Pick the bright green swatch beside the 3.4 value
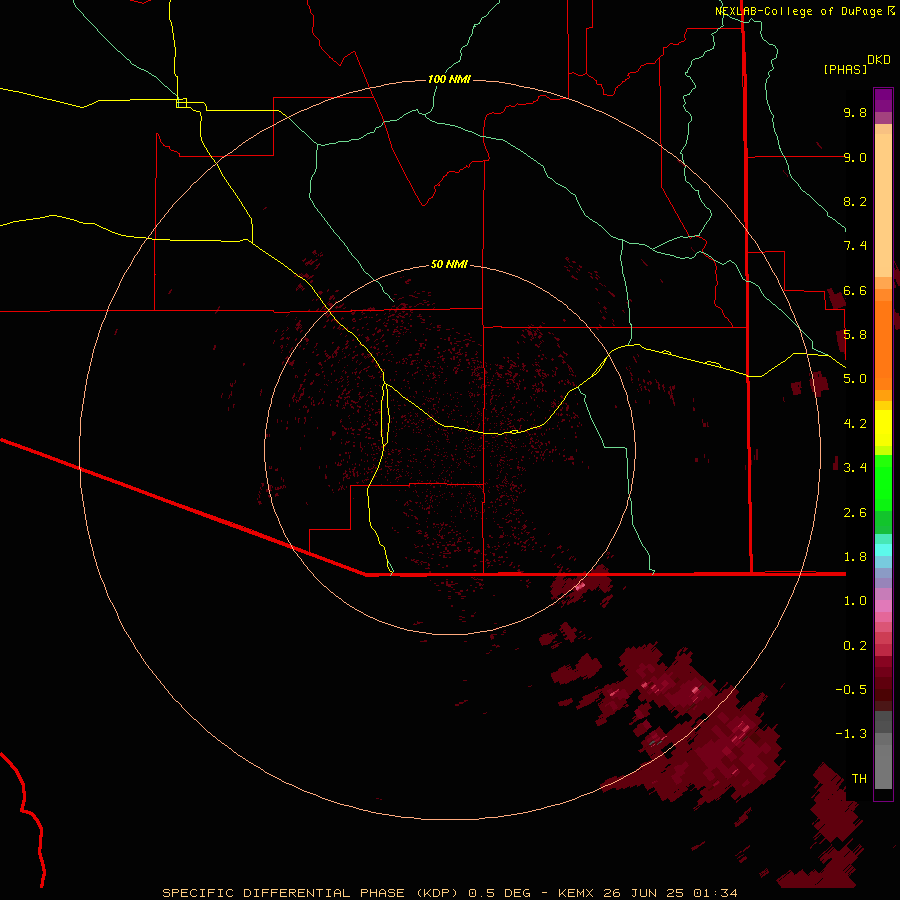 coord(883,482)
